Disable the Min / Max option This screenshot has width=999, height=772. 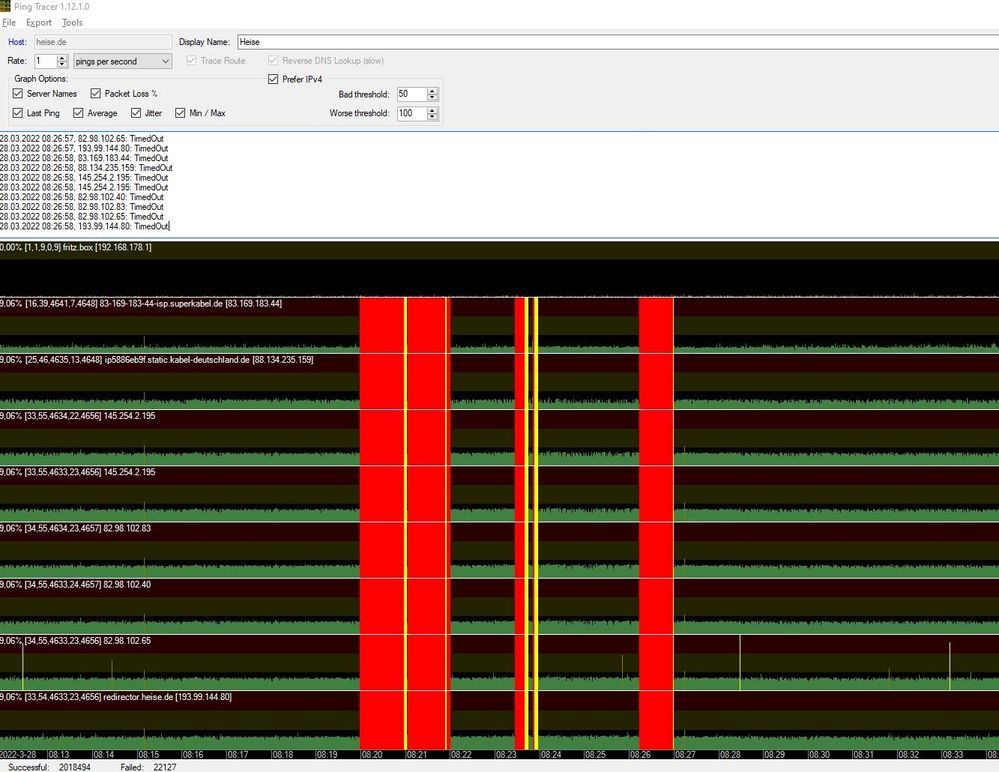[x=180, y=113]
